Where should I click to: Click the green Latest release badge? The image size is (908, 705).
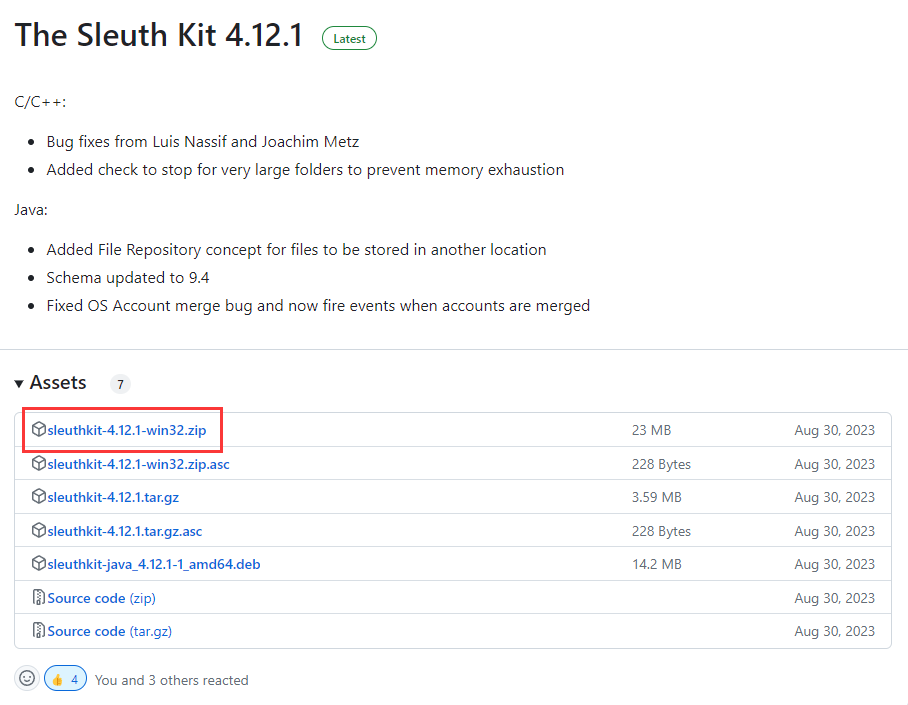(349, 39)
